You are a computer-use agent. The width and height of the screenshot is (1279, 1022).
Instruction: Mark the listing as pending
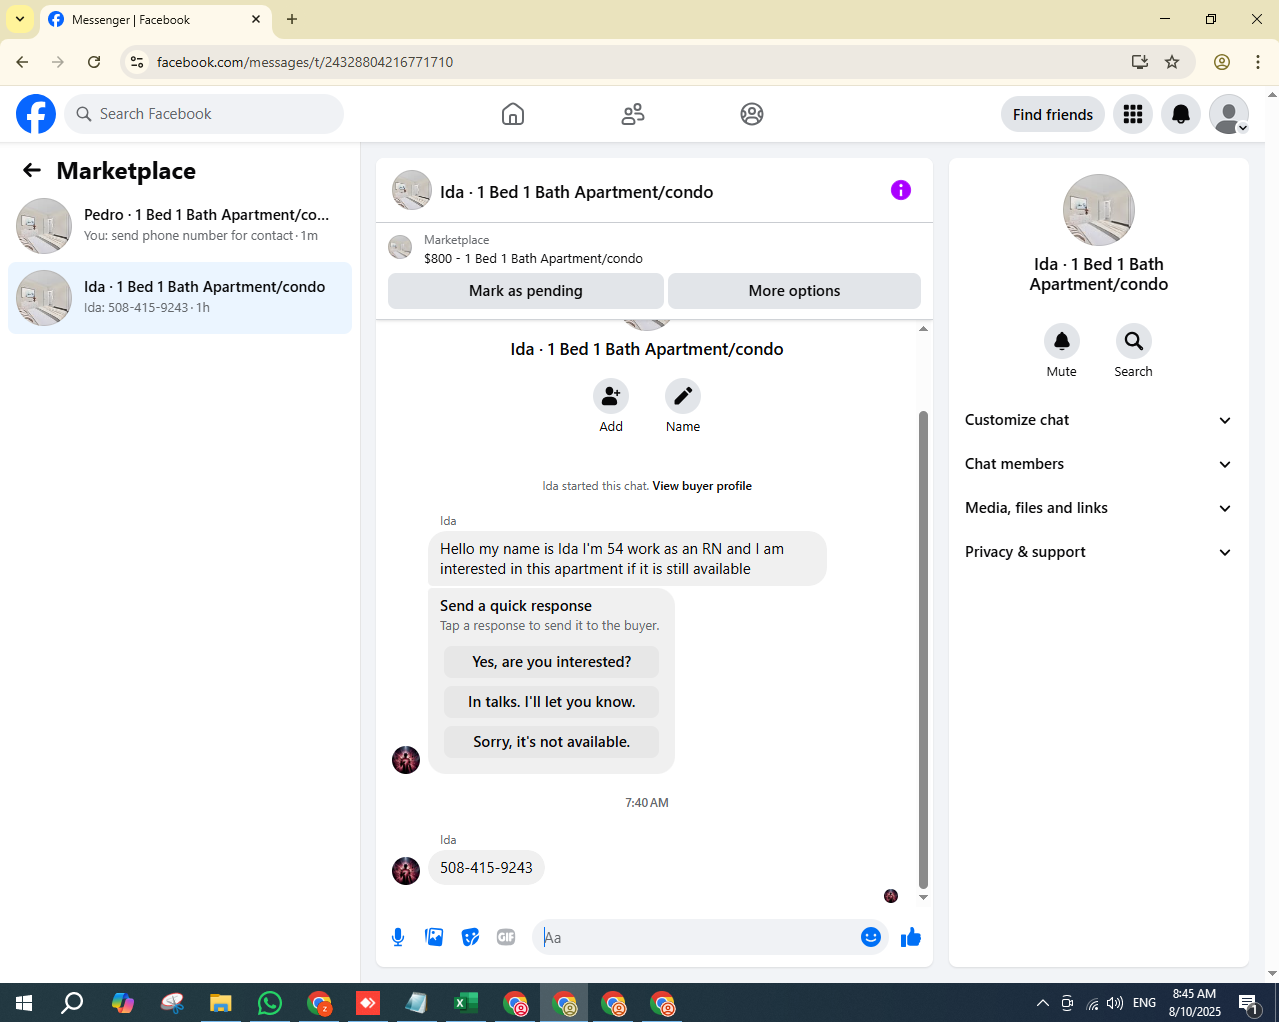526,291
